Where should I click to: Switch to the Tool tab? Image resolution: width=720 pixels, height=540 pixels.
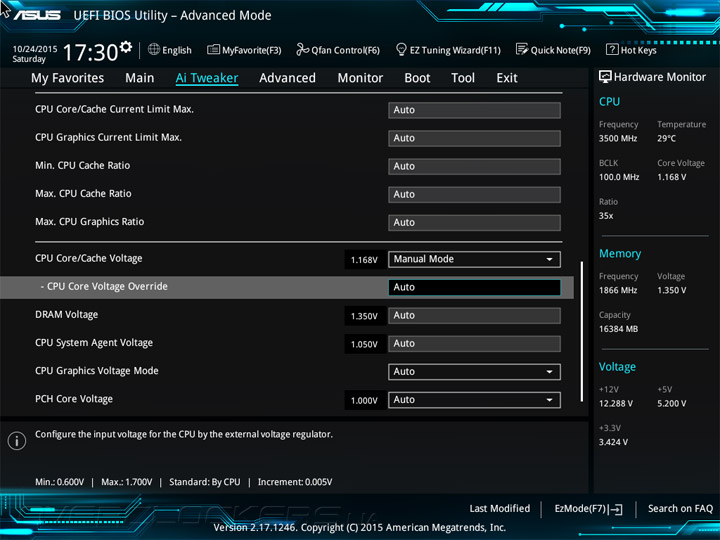[x=463, y=78]
